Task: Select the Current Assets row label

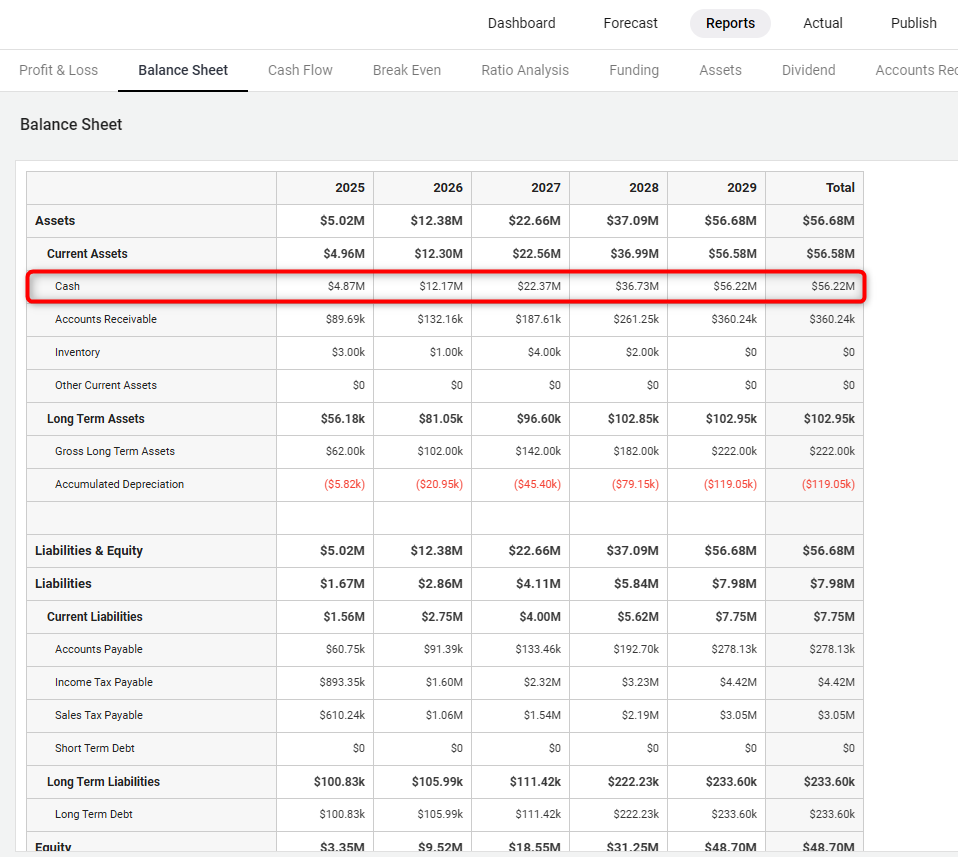Action: (87, 253)
